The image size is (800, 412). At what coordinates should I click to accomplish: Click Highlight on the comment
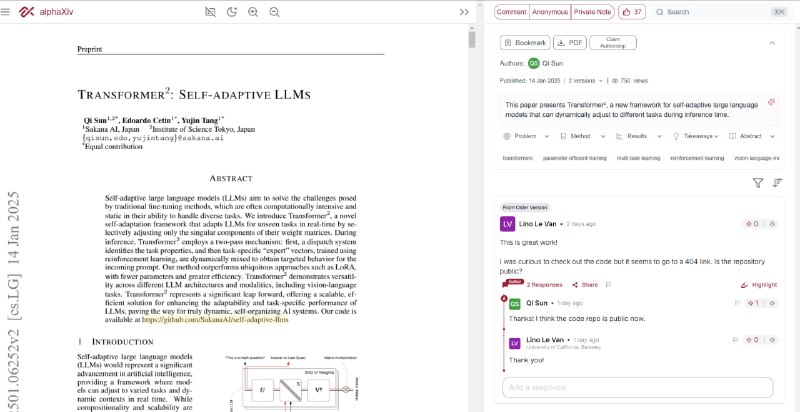click(x=759, y=285)
